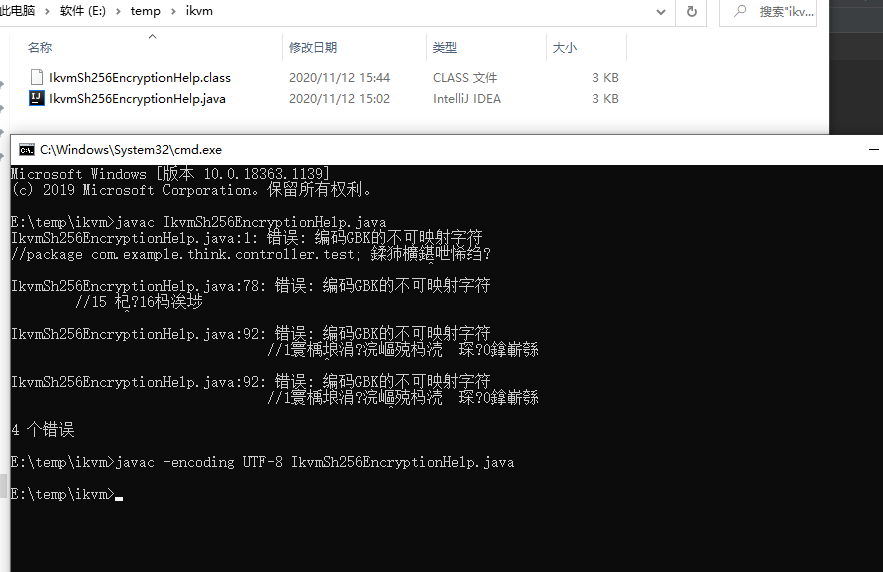
Task: Select the IkvmSh256EncryptionHelp.class file icon
Action: (x=37, y=77)
